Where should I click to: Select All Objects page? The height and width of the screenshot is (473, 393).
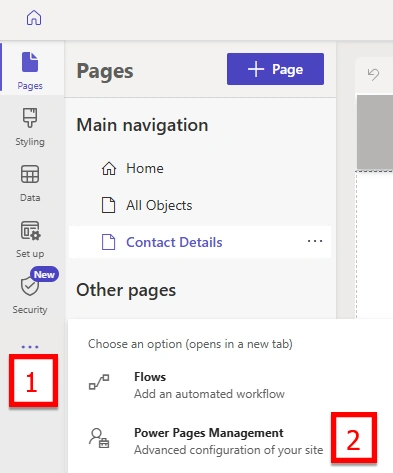200,205
